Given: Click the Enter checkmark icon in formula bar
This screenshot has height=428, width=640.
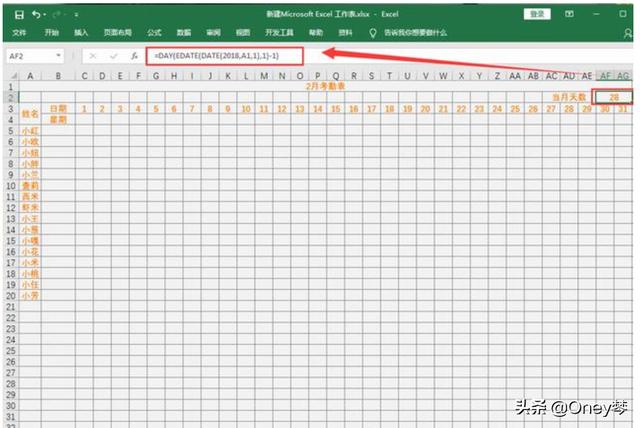Looking at the screenshot, I should [113, 56].
